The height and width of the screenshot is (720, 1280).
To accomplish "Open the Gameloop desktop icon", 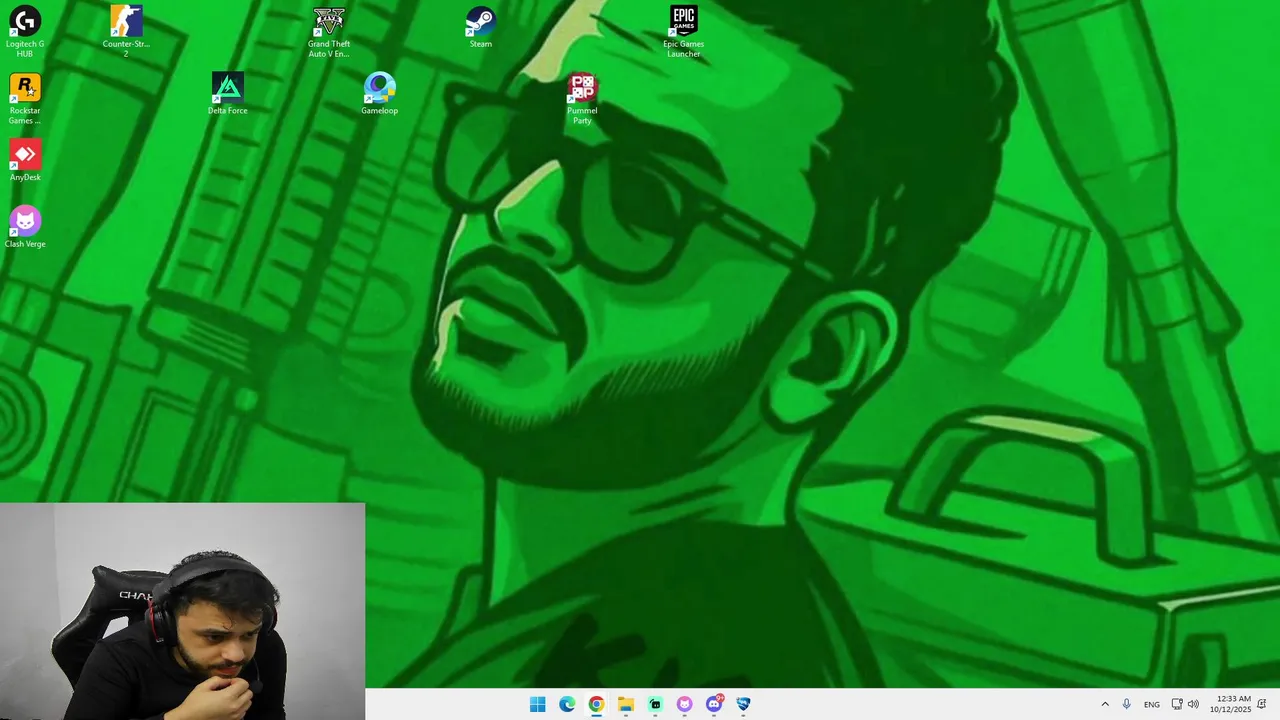I will 379,94.
